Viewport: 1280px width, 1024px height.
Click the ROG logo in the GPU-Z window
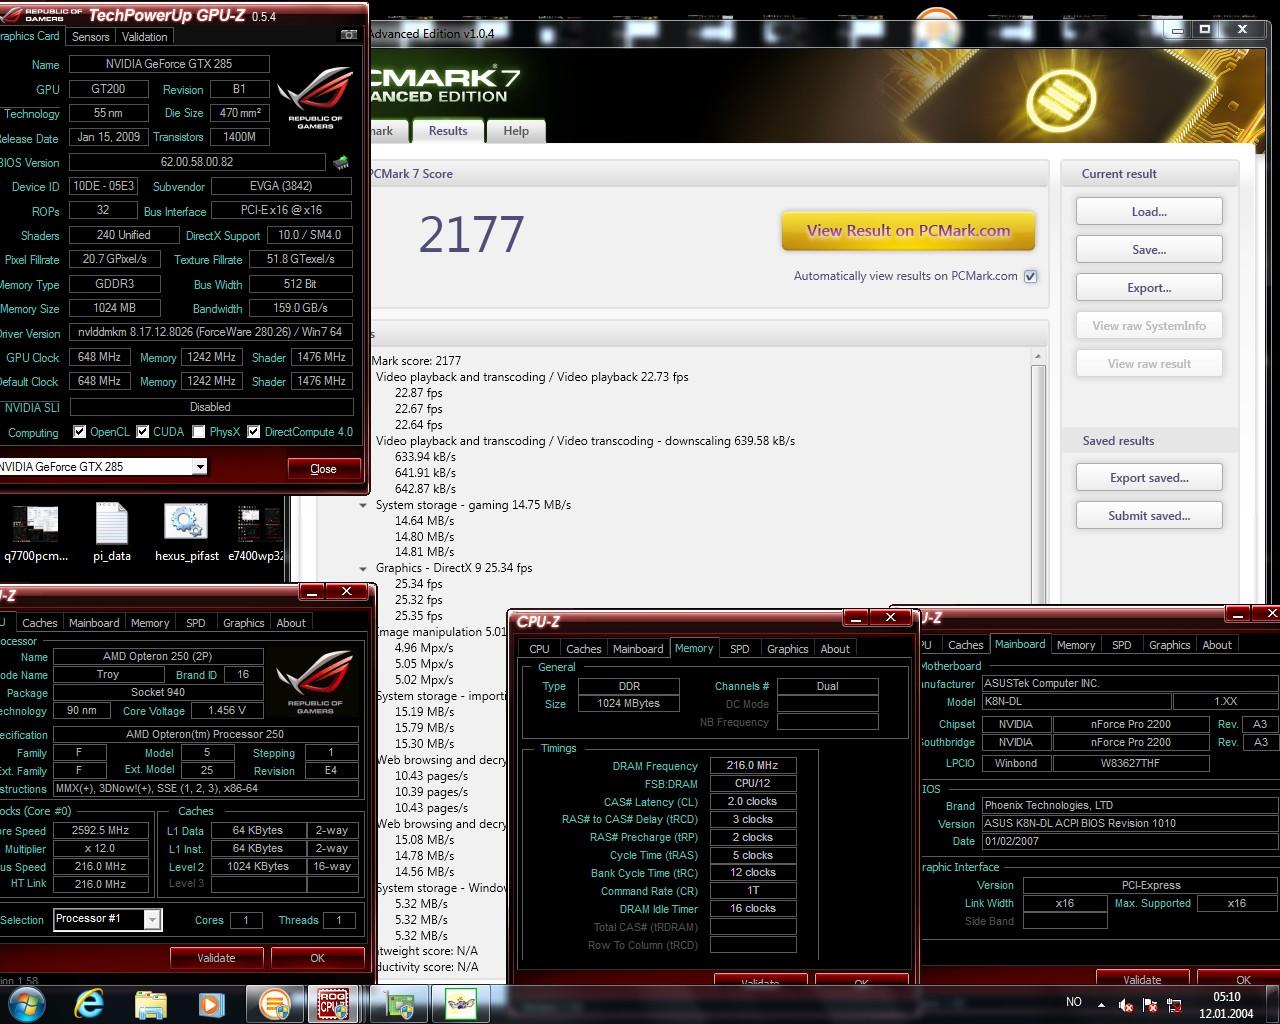pos(315,97)
